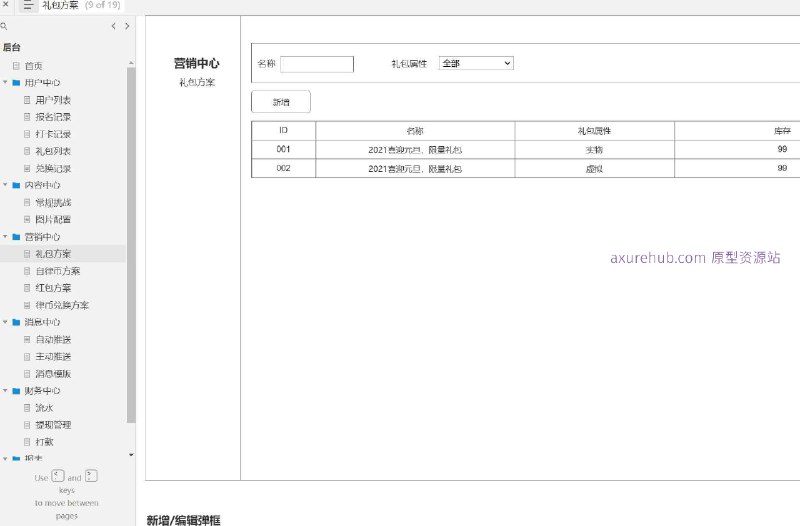
Task: Collapse the 用户中心 folder
Action: click(x=5, y=82)
